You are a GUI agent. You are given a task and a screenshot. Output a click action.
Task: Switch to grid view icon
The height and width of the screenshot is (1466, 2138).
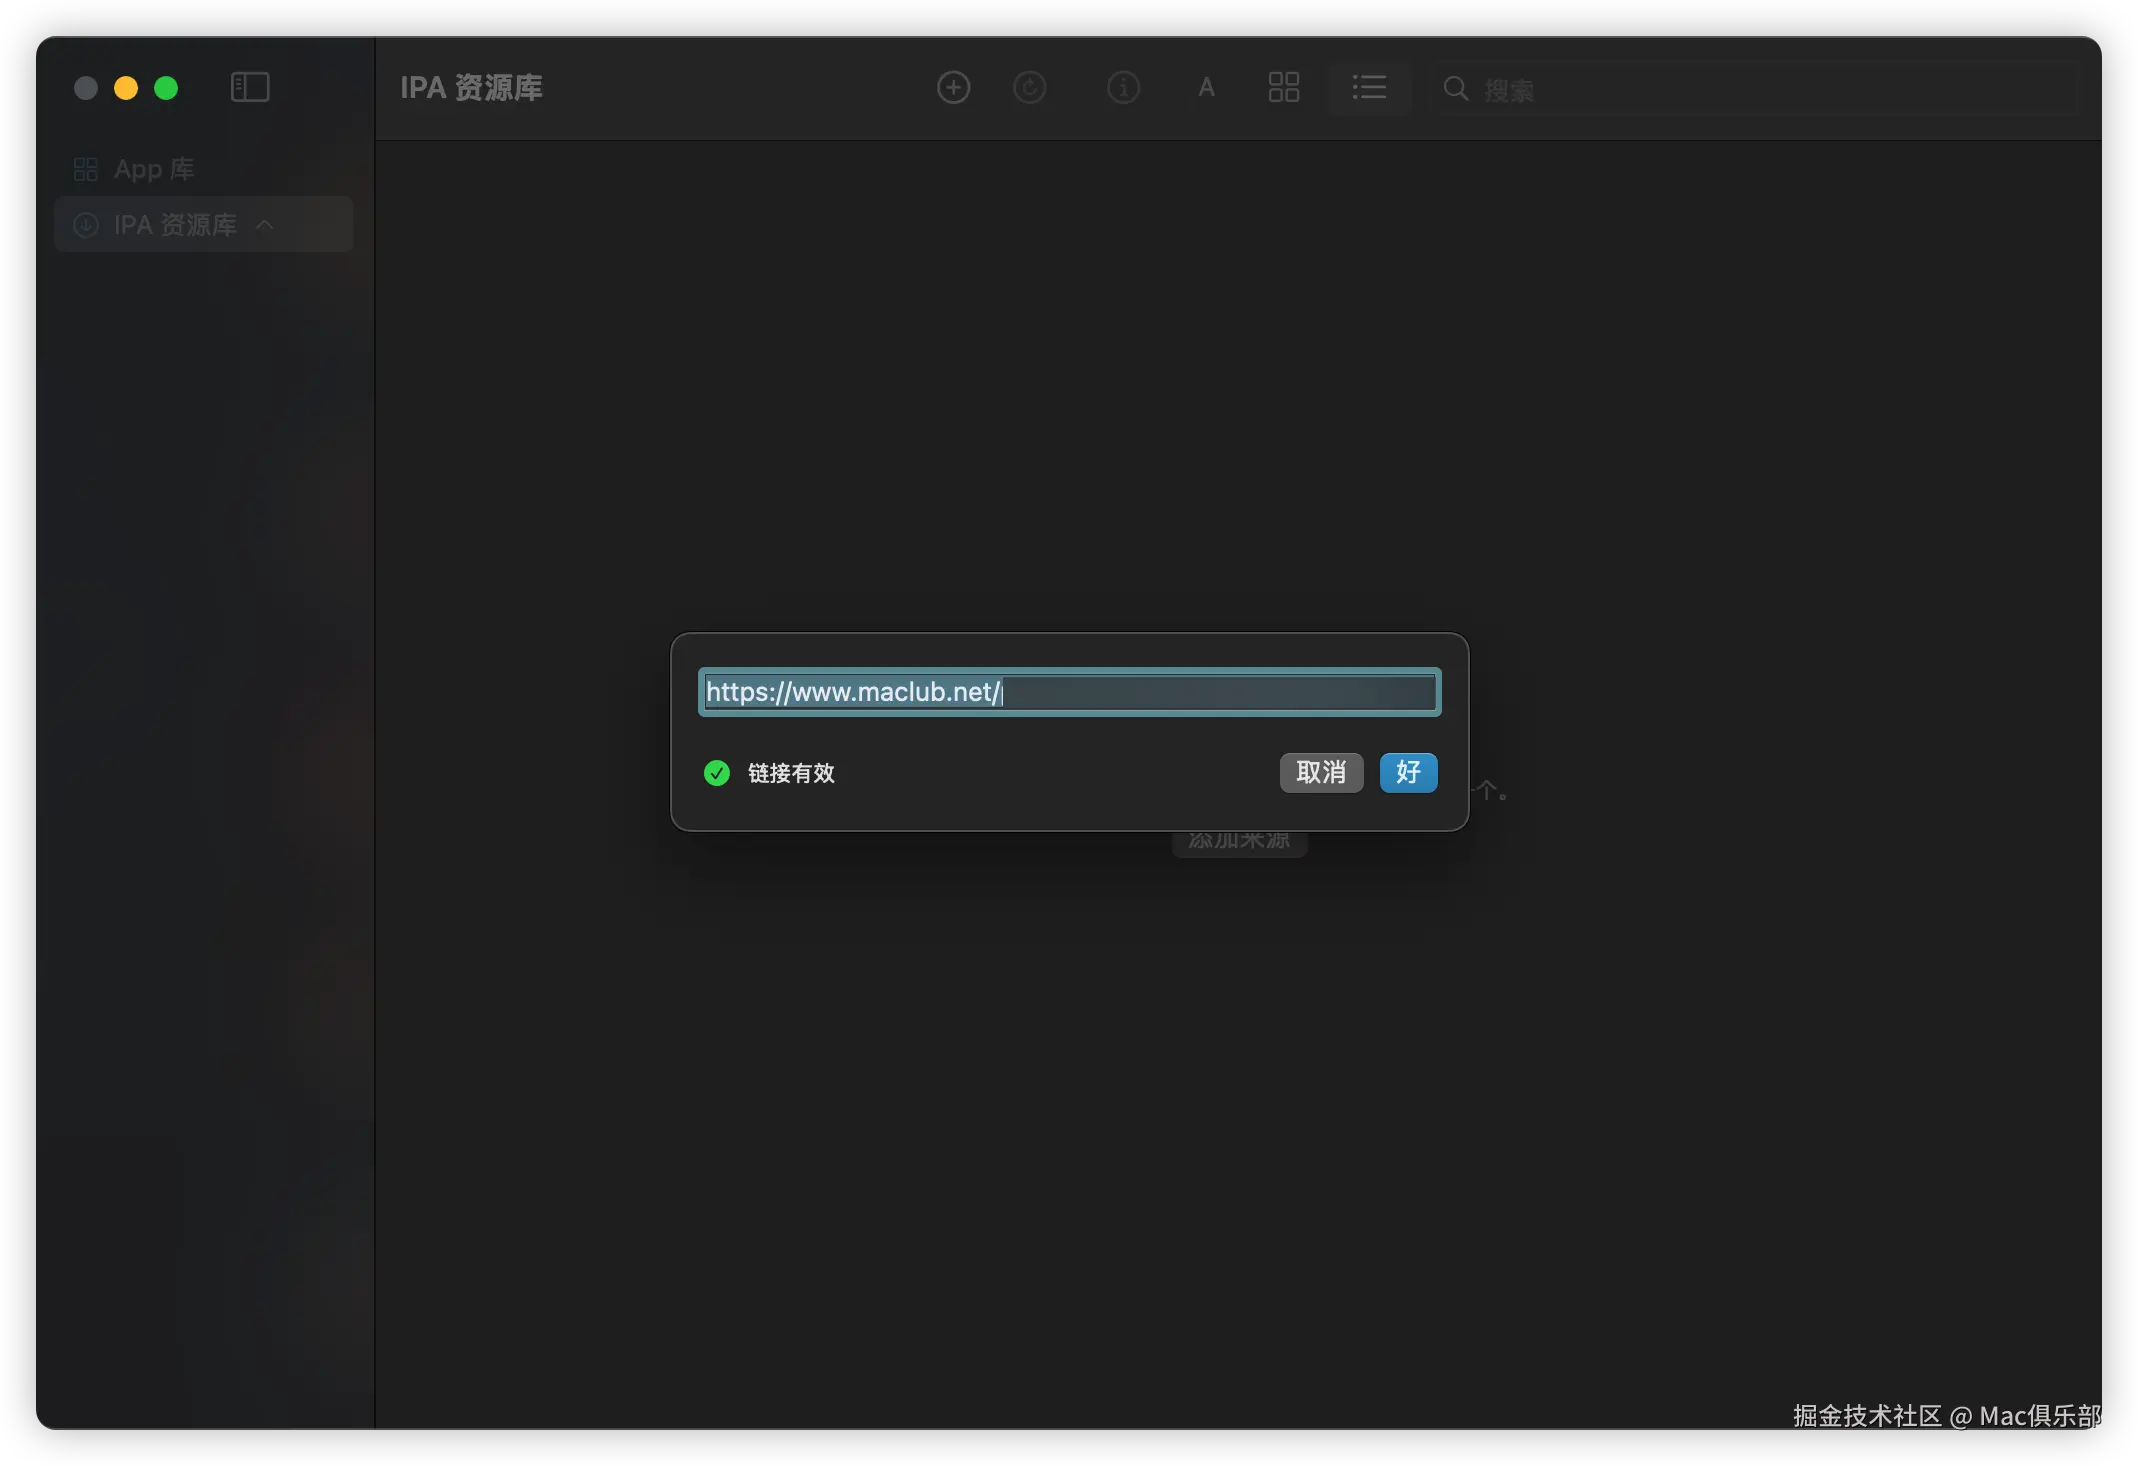pyautogui.click(x=1283, y=88)
